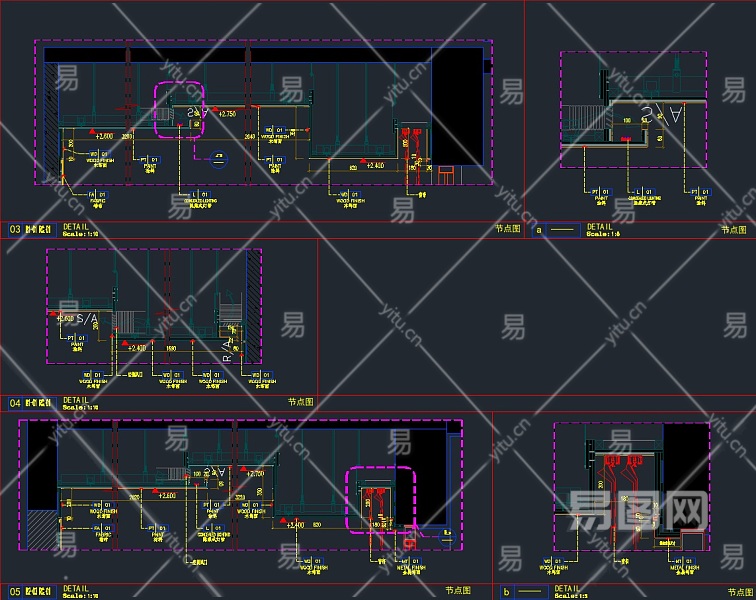Image resolution: width=756 pixels, height=600 pixels.
Task: Click the detail label "b" title tag
Action: pyautogui.click(x=506, y=592)
